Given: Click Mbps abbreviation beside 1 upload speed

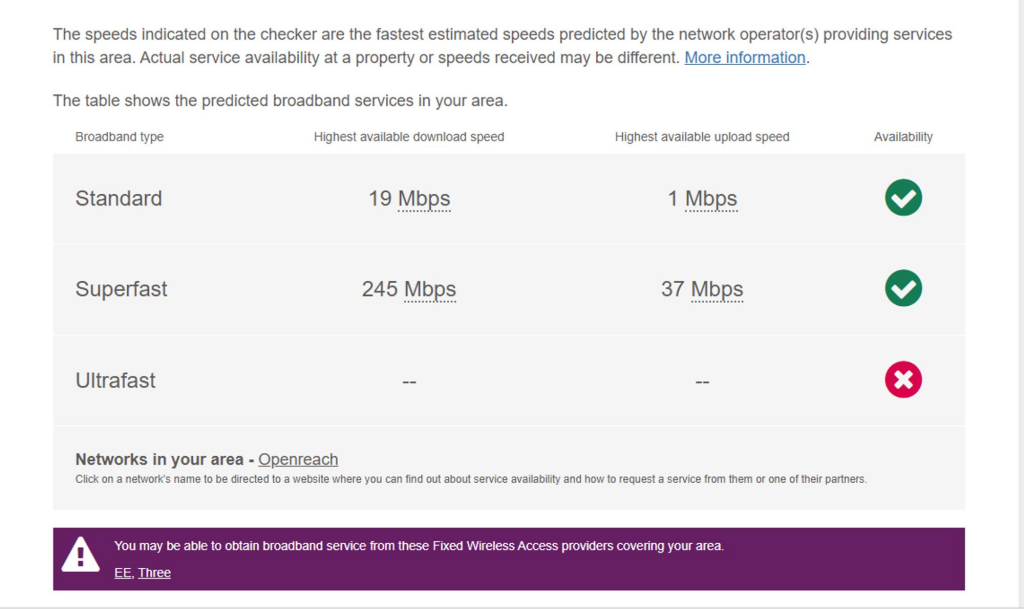Looking at the screenshot, I should pos(711,199).
